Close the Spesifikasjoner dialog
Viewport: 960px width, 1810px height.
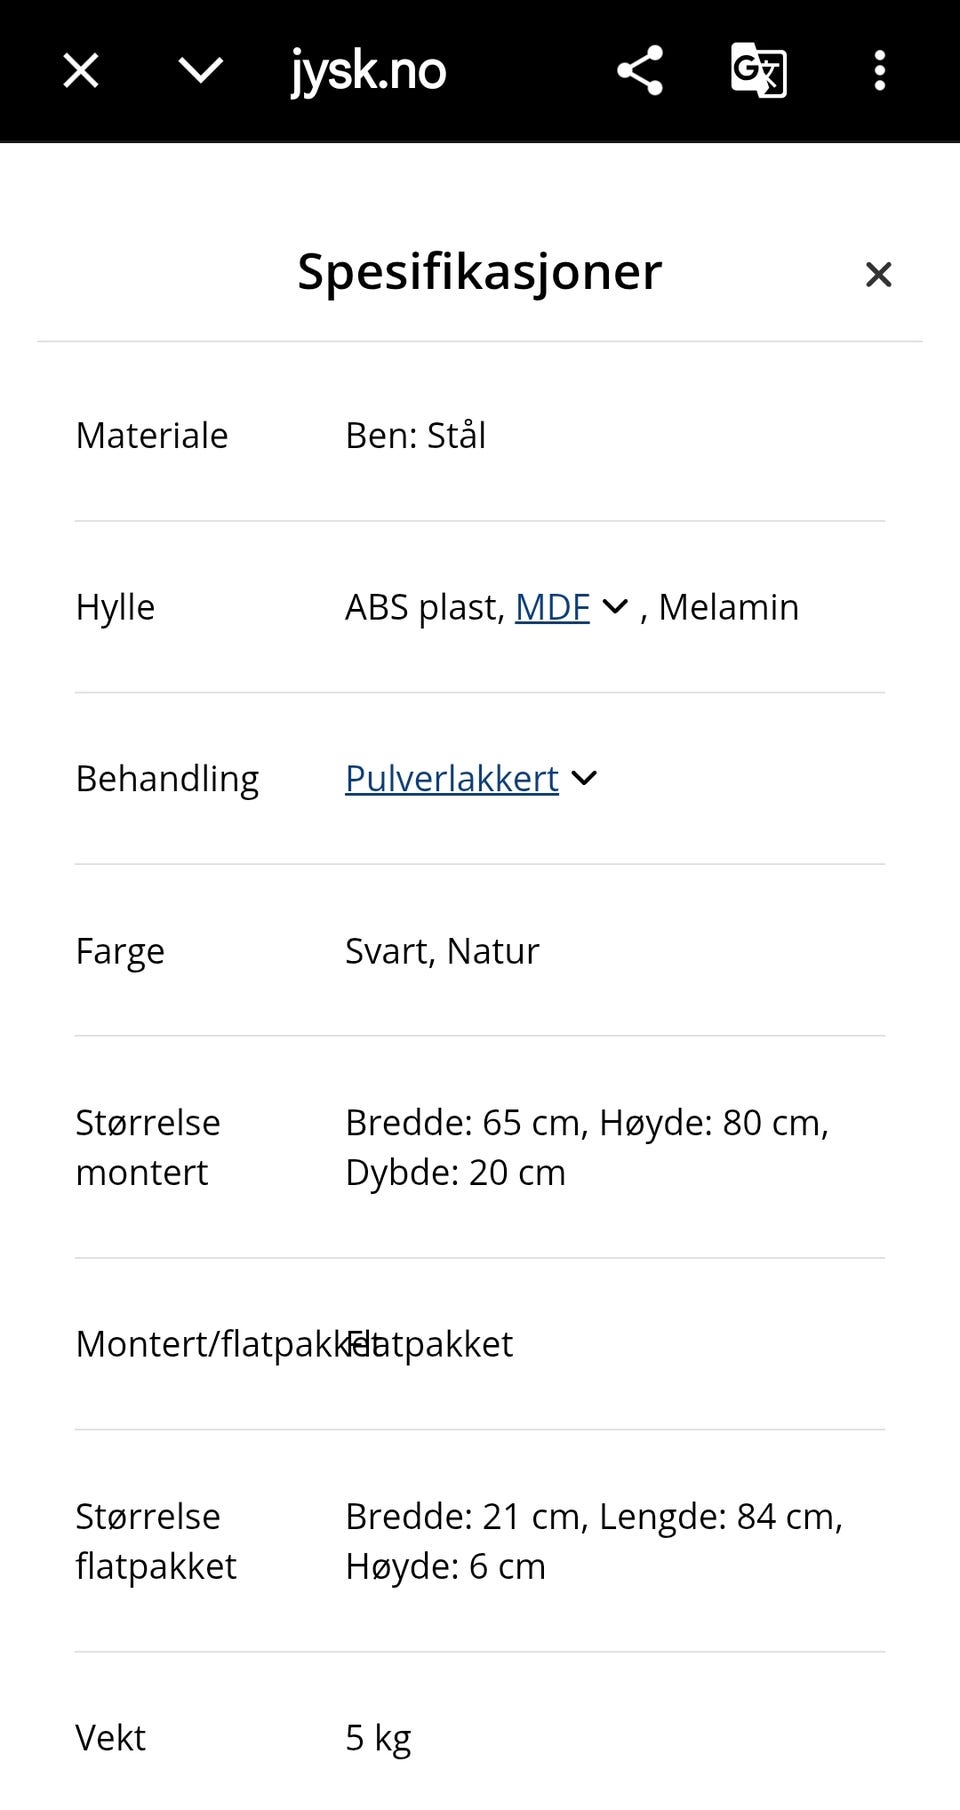point(877,274)
